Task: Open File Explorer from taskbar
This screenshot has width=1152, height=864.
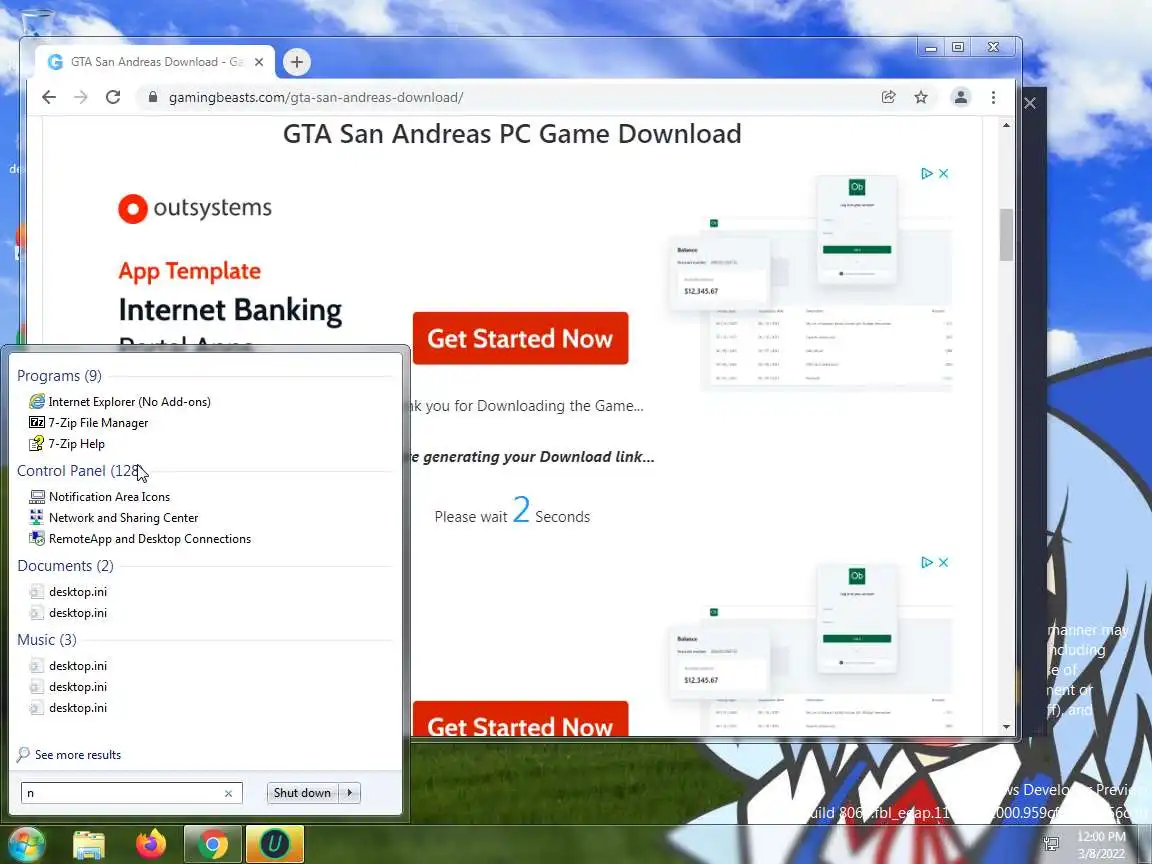Action: coord(89,844)
